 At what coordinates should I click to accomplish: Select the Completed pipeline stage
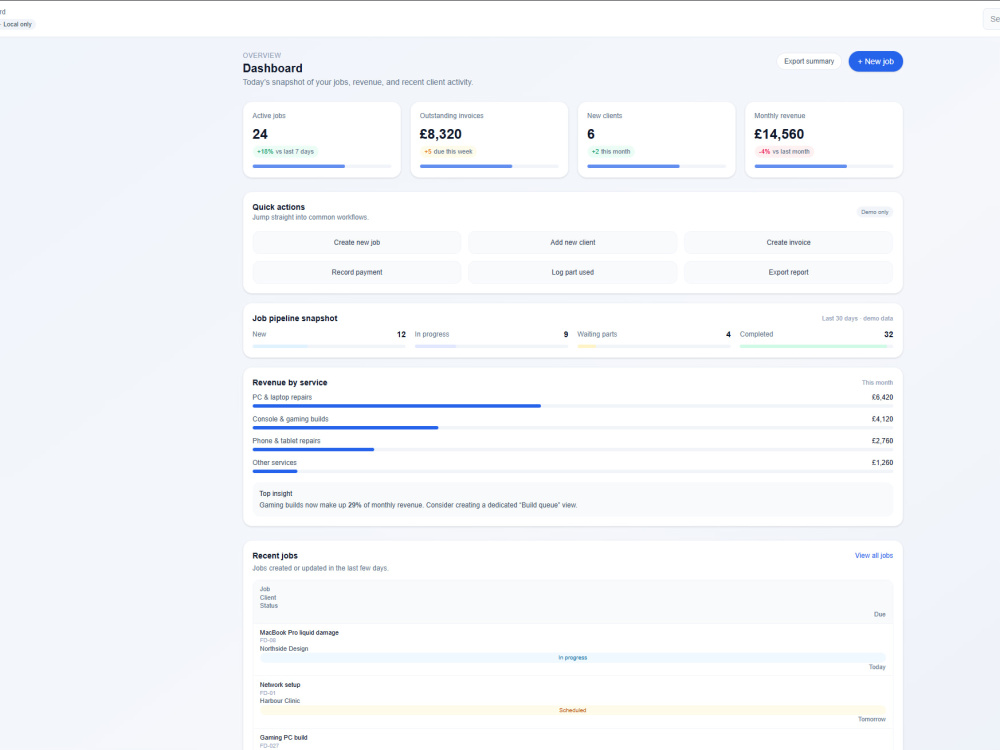(x=816, y=339)
